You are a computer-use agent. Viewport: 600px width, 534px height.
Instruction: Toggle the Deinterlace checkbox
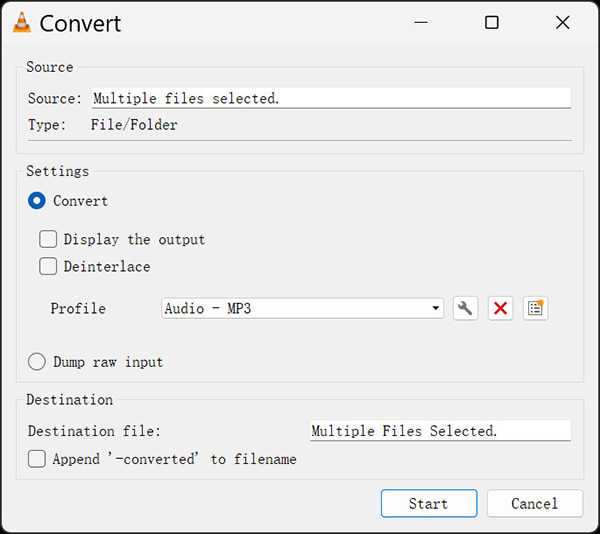pos(48,266)
